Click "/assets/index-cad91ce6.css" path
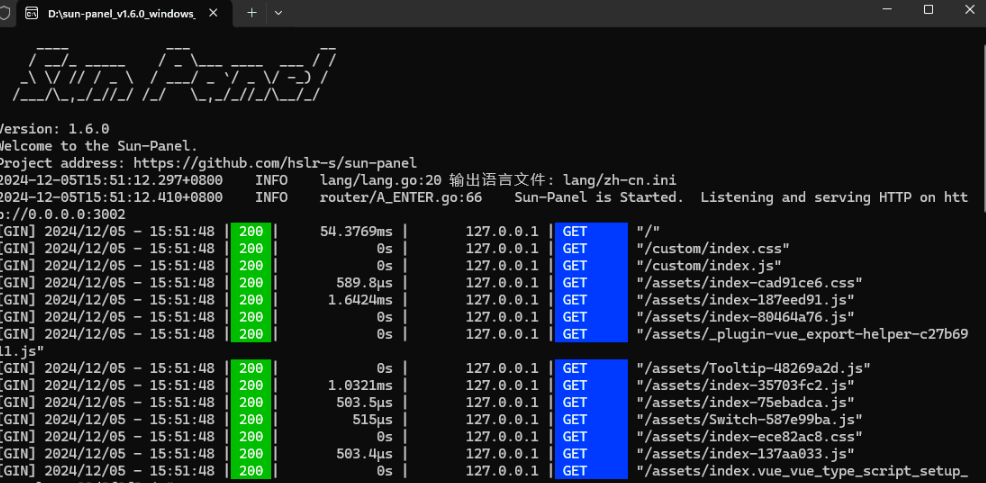The image size is (986, 483). click(x=749, y=282)
